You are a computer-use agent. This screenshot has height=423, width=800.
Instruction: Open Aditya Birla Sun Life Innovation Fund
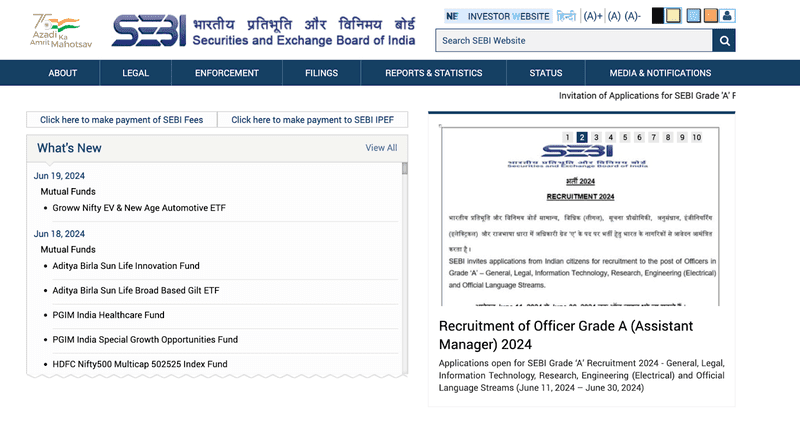126,266
